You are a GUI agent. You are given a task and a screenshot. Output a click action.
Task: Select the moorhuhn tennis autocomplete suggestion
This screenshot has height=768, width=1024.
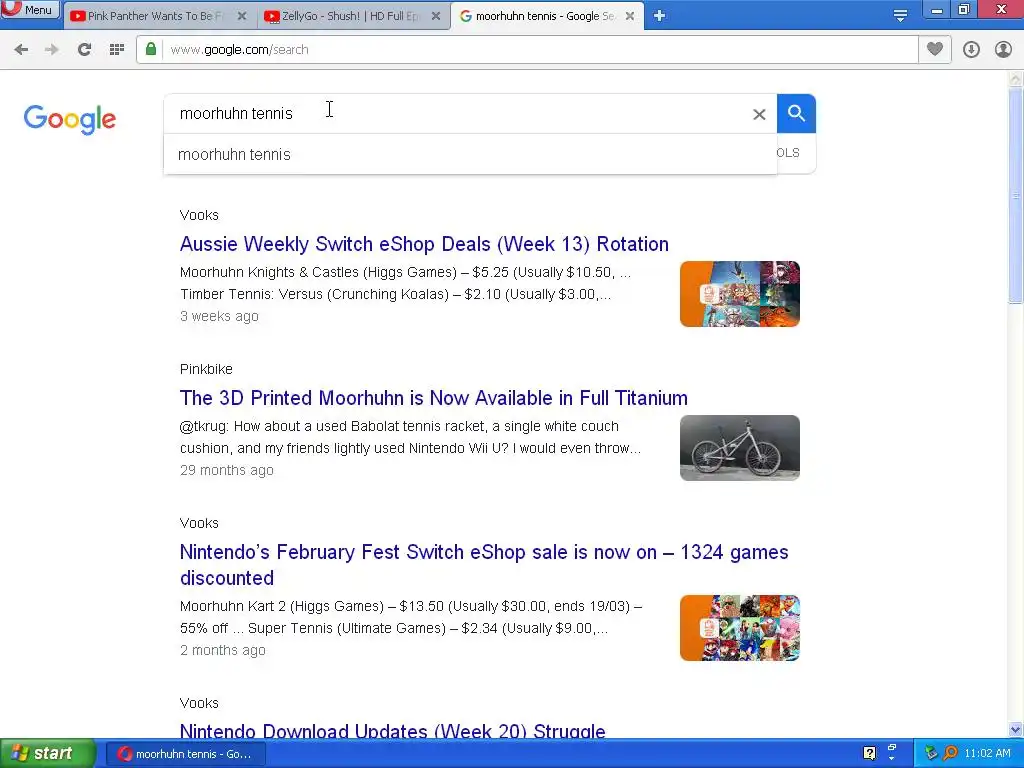470,155
